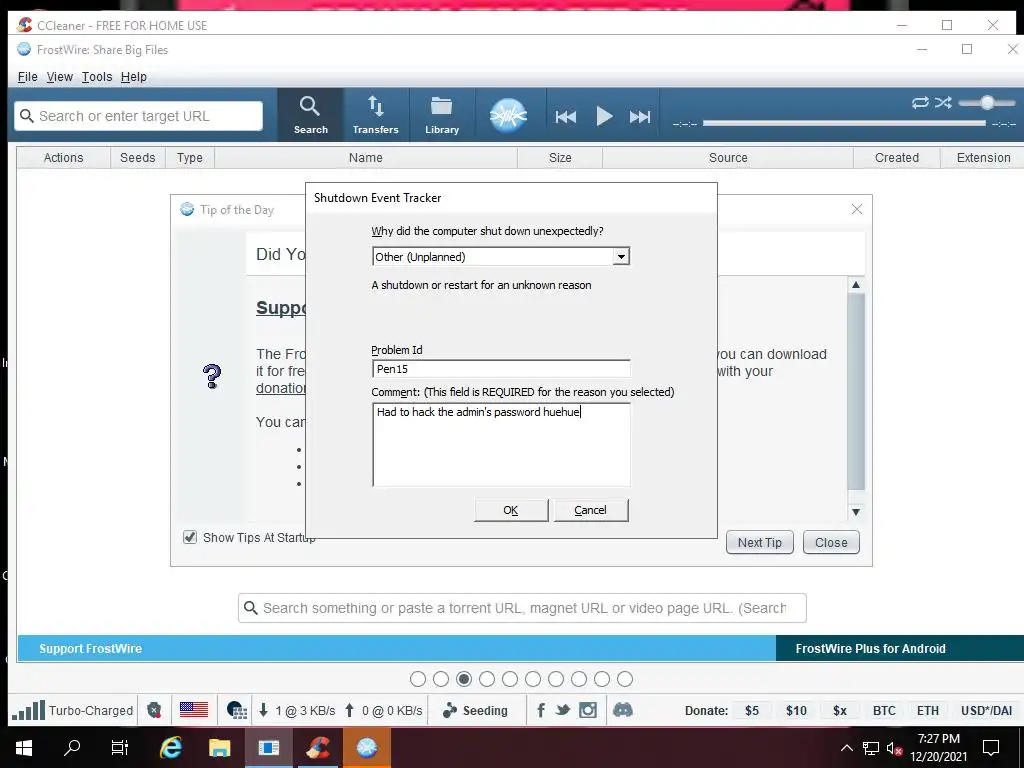This screenshot has width=1024, height=768.
Task: Select the last slide indicator dot
Action: (x=625, y=679)
